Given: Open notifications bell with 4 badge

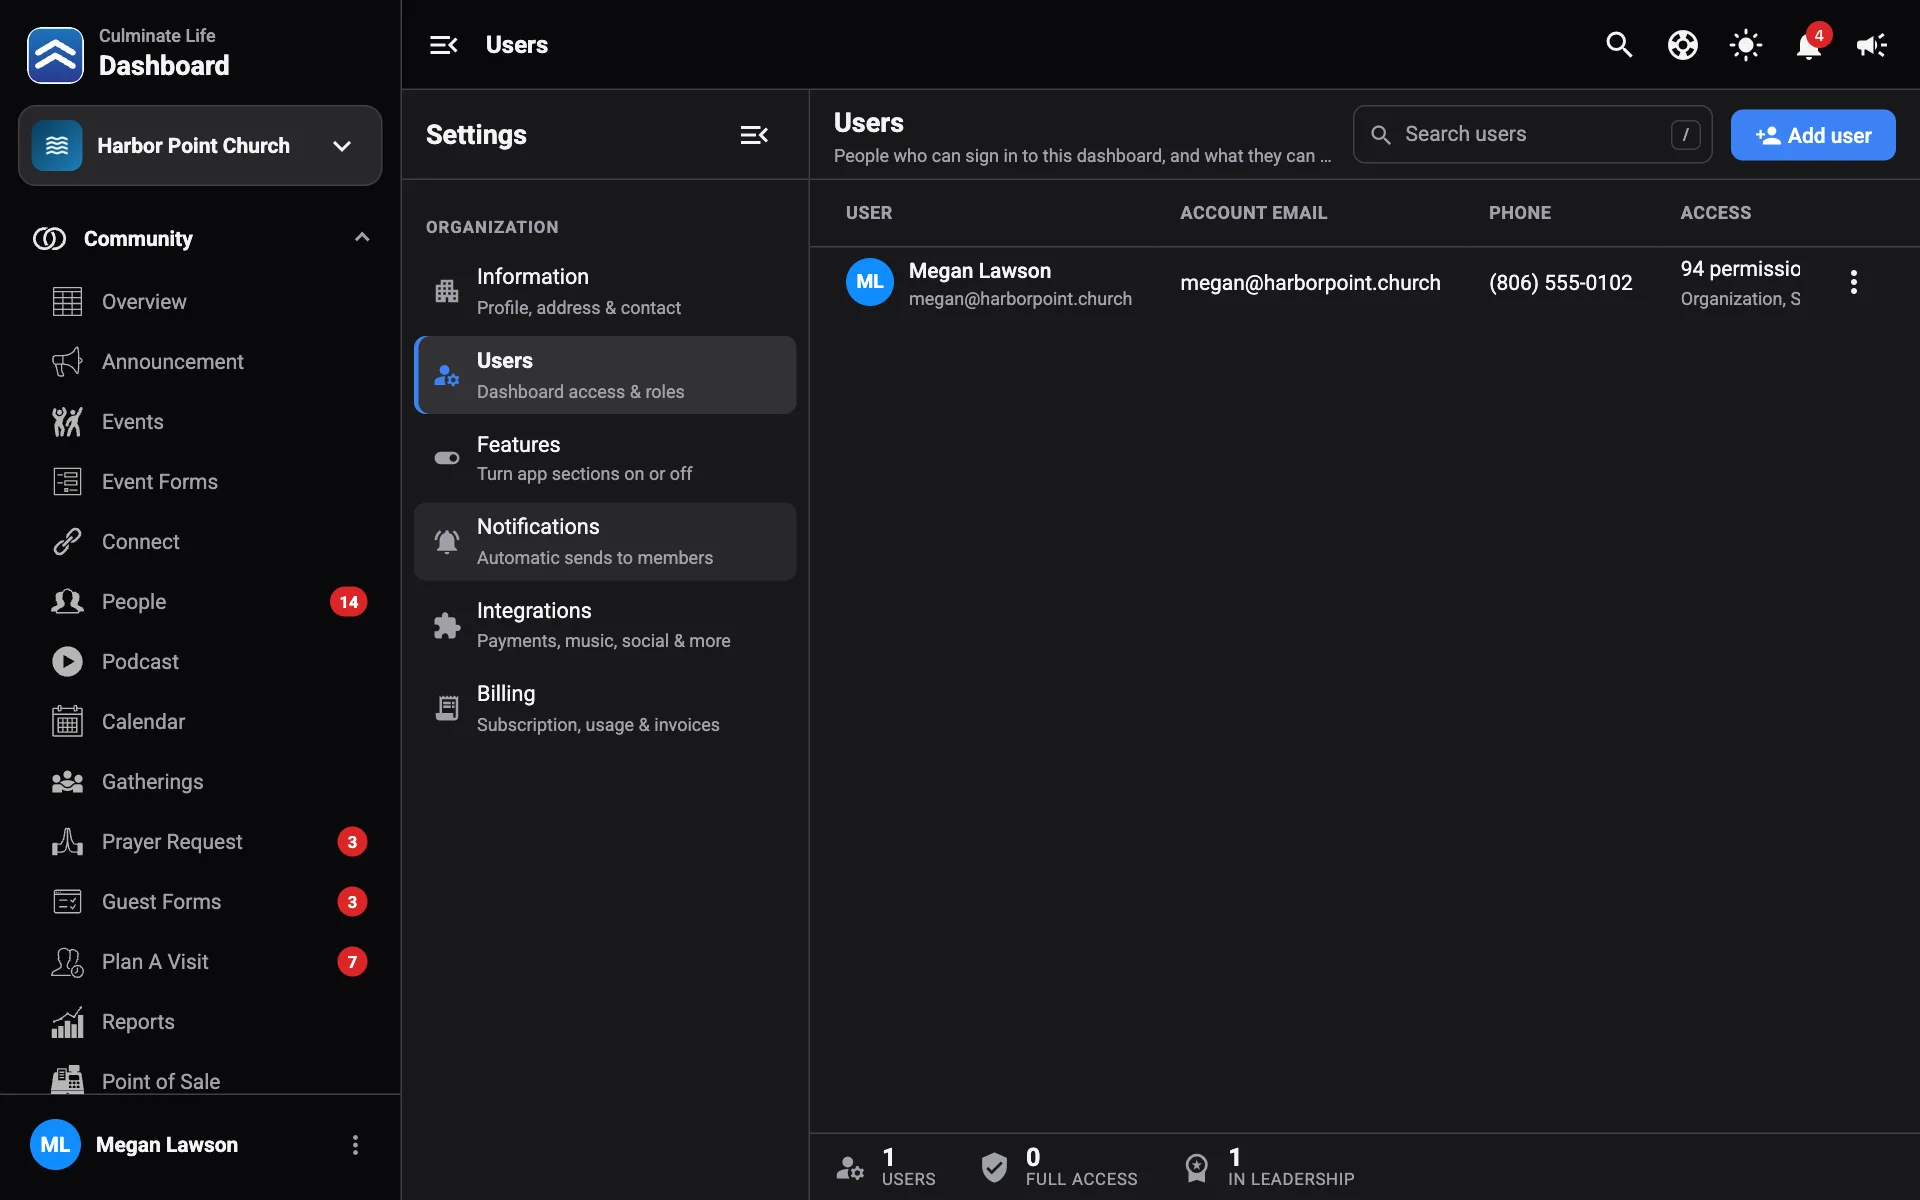Looking at the screenshot, I should tap(1809, 45).
